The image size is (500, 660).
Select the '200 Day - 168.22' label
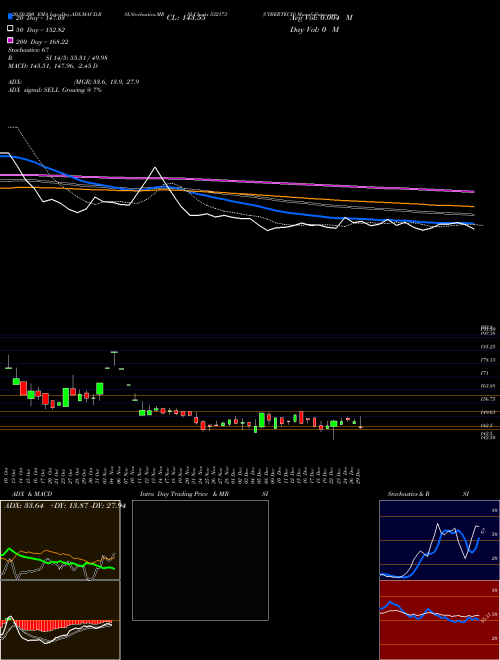(x=43, y=42)
